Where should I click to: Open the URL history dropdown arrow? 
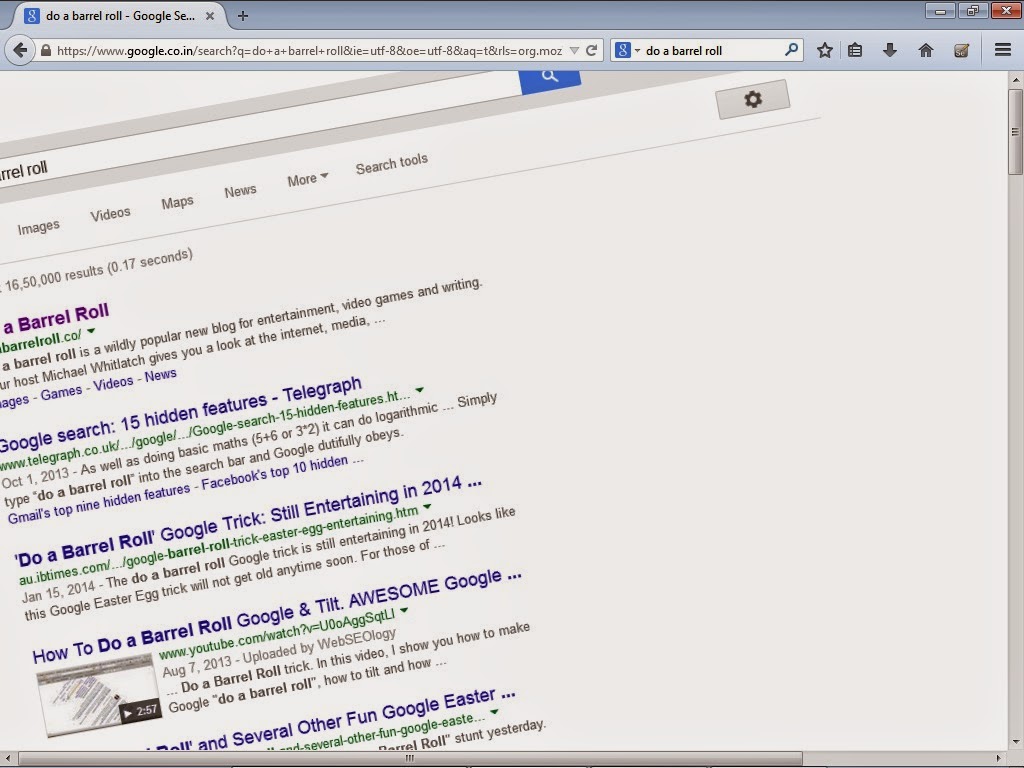click(x=574, y=50)
